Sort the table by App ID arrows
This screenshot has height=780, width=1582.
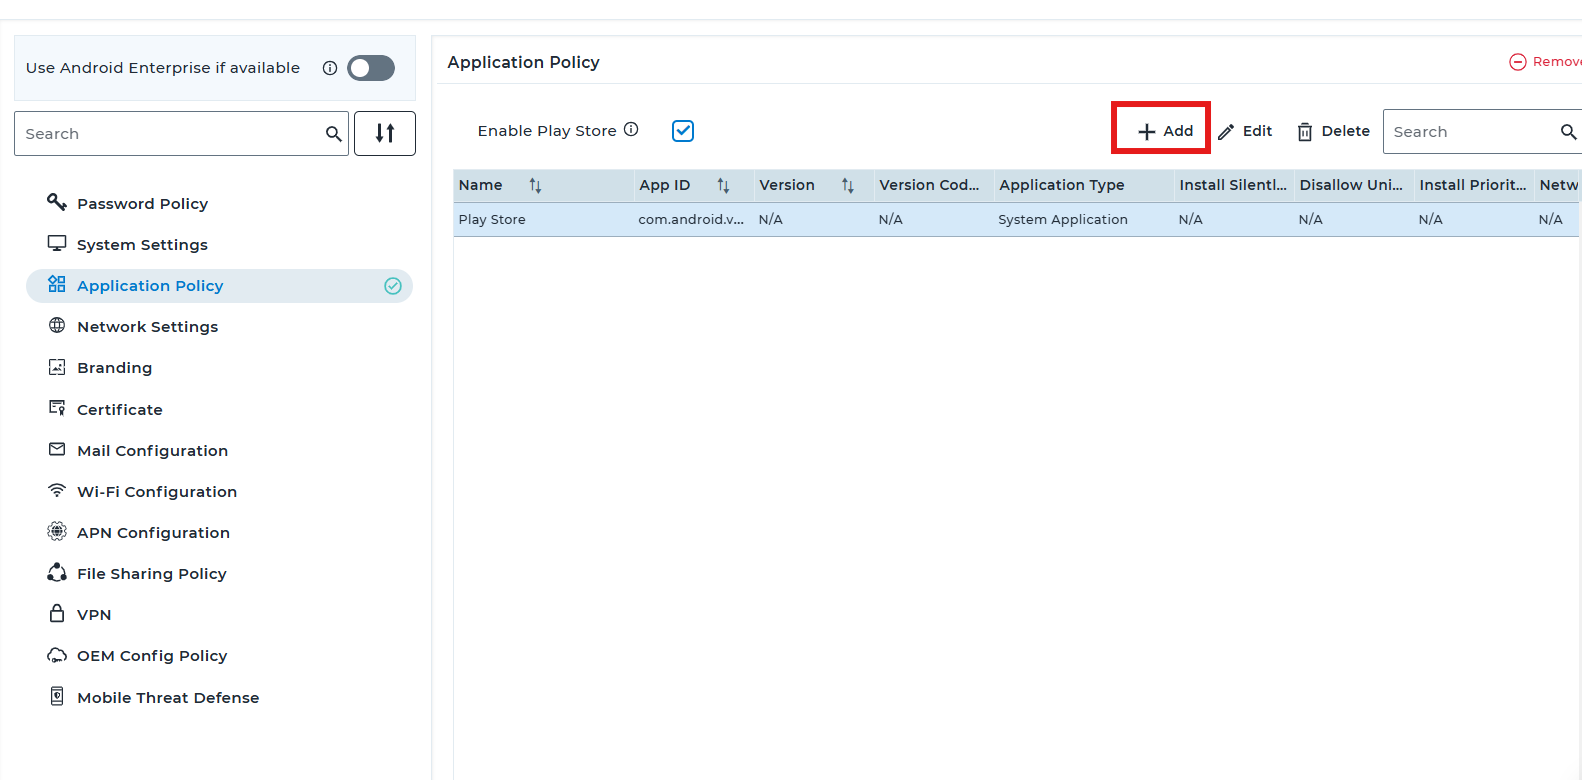pos(723,186)
